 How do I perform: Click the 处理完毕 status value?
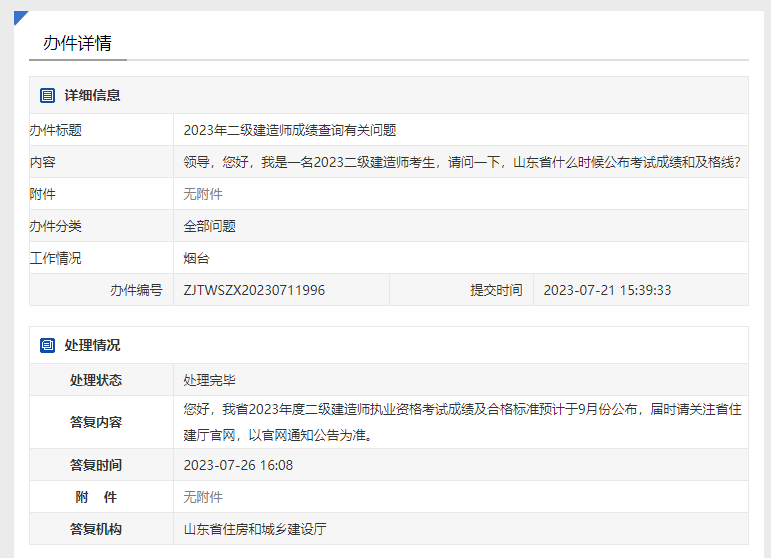(x=209, y=380)
